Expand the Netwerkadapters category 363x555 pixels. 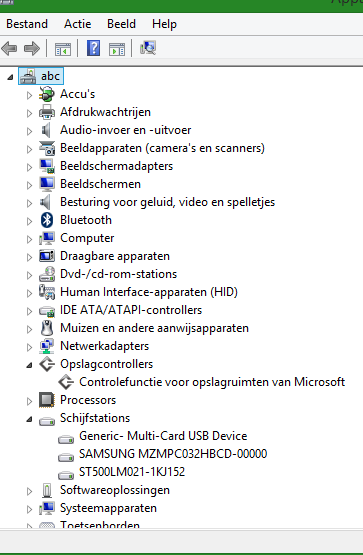click(x=29, y=347)
